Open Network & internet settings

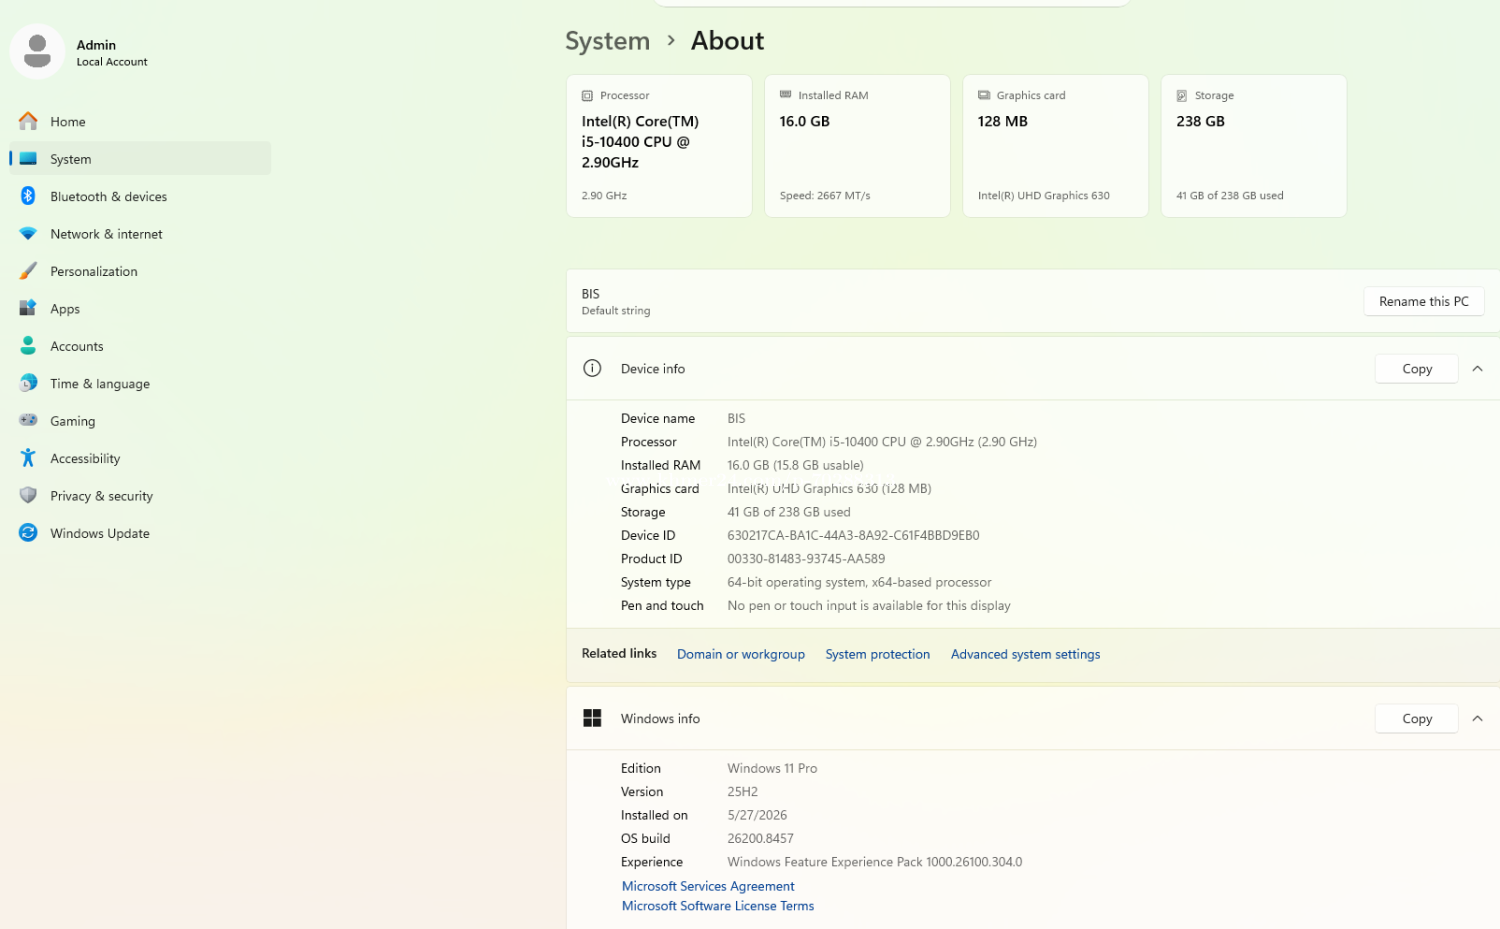coord(140,234)
